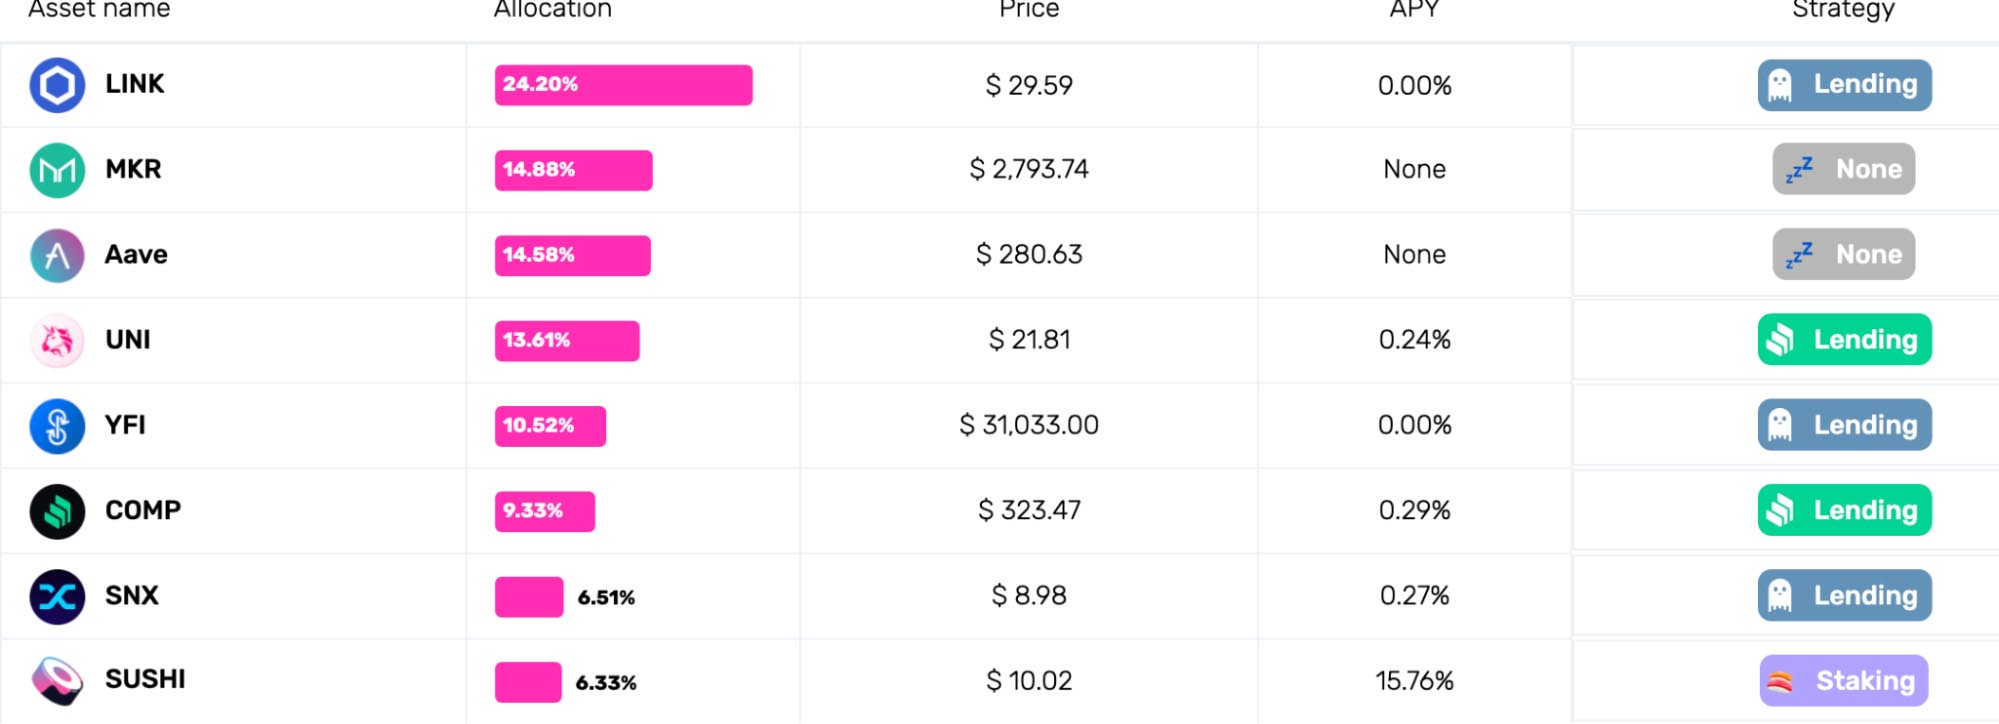This screenshot has width=1999, height=724.
Task: Click the UNI Lending strategy badge
Action: (x=1844, y=340)
